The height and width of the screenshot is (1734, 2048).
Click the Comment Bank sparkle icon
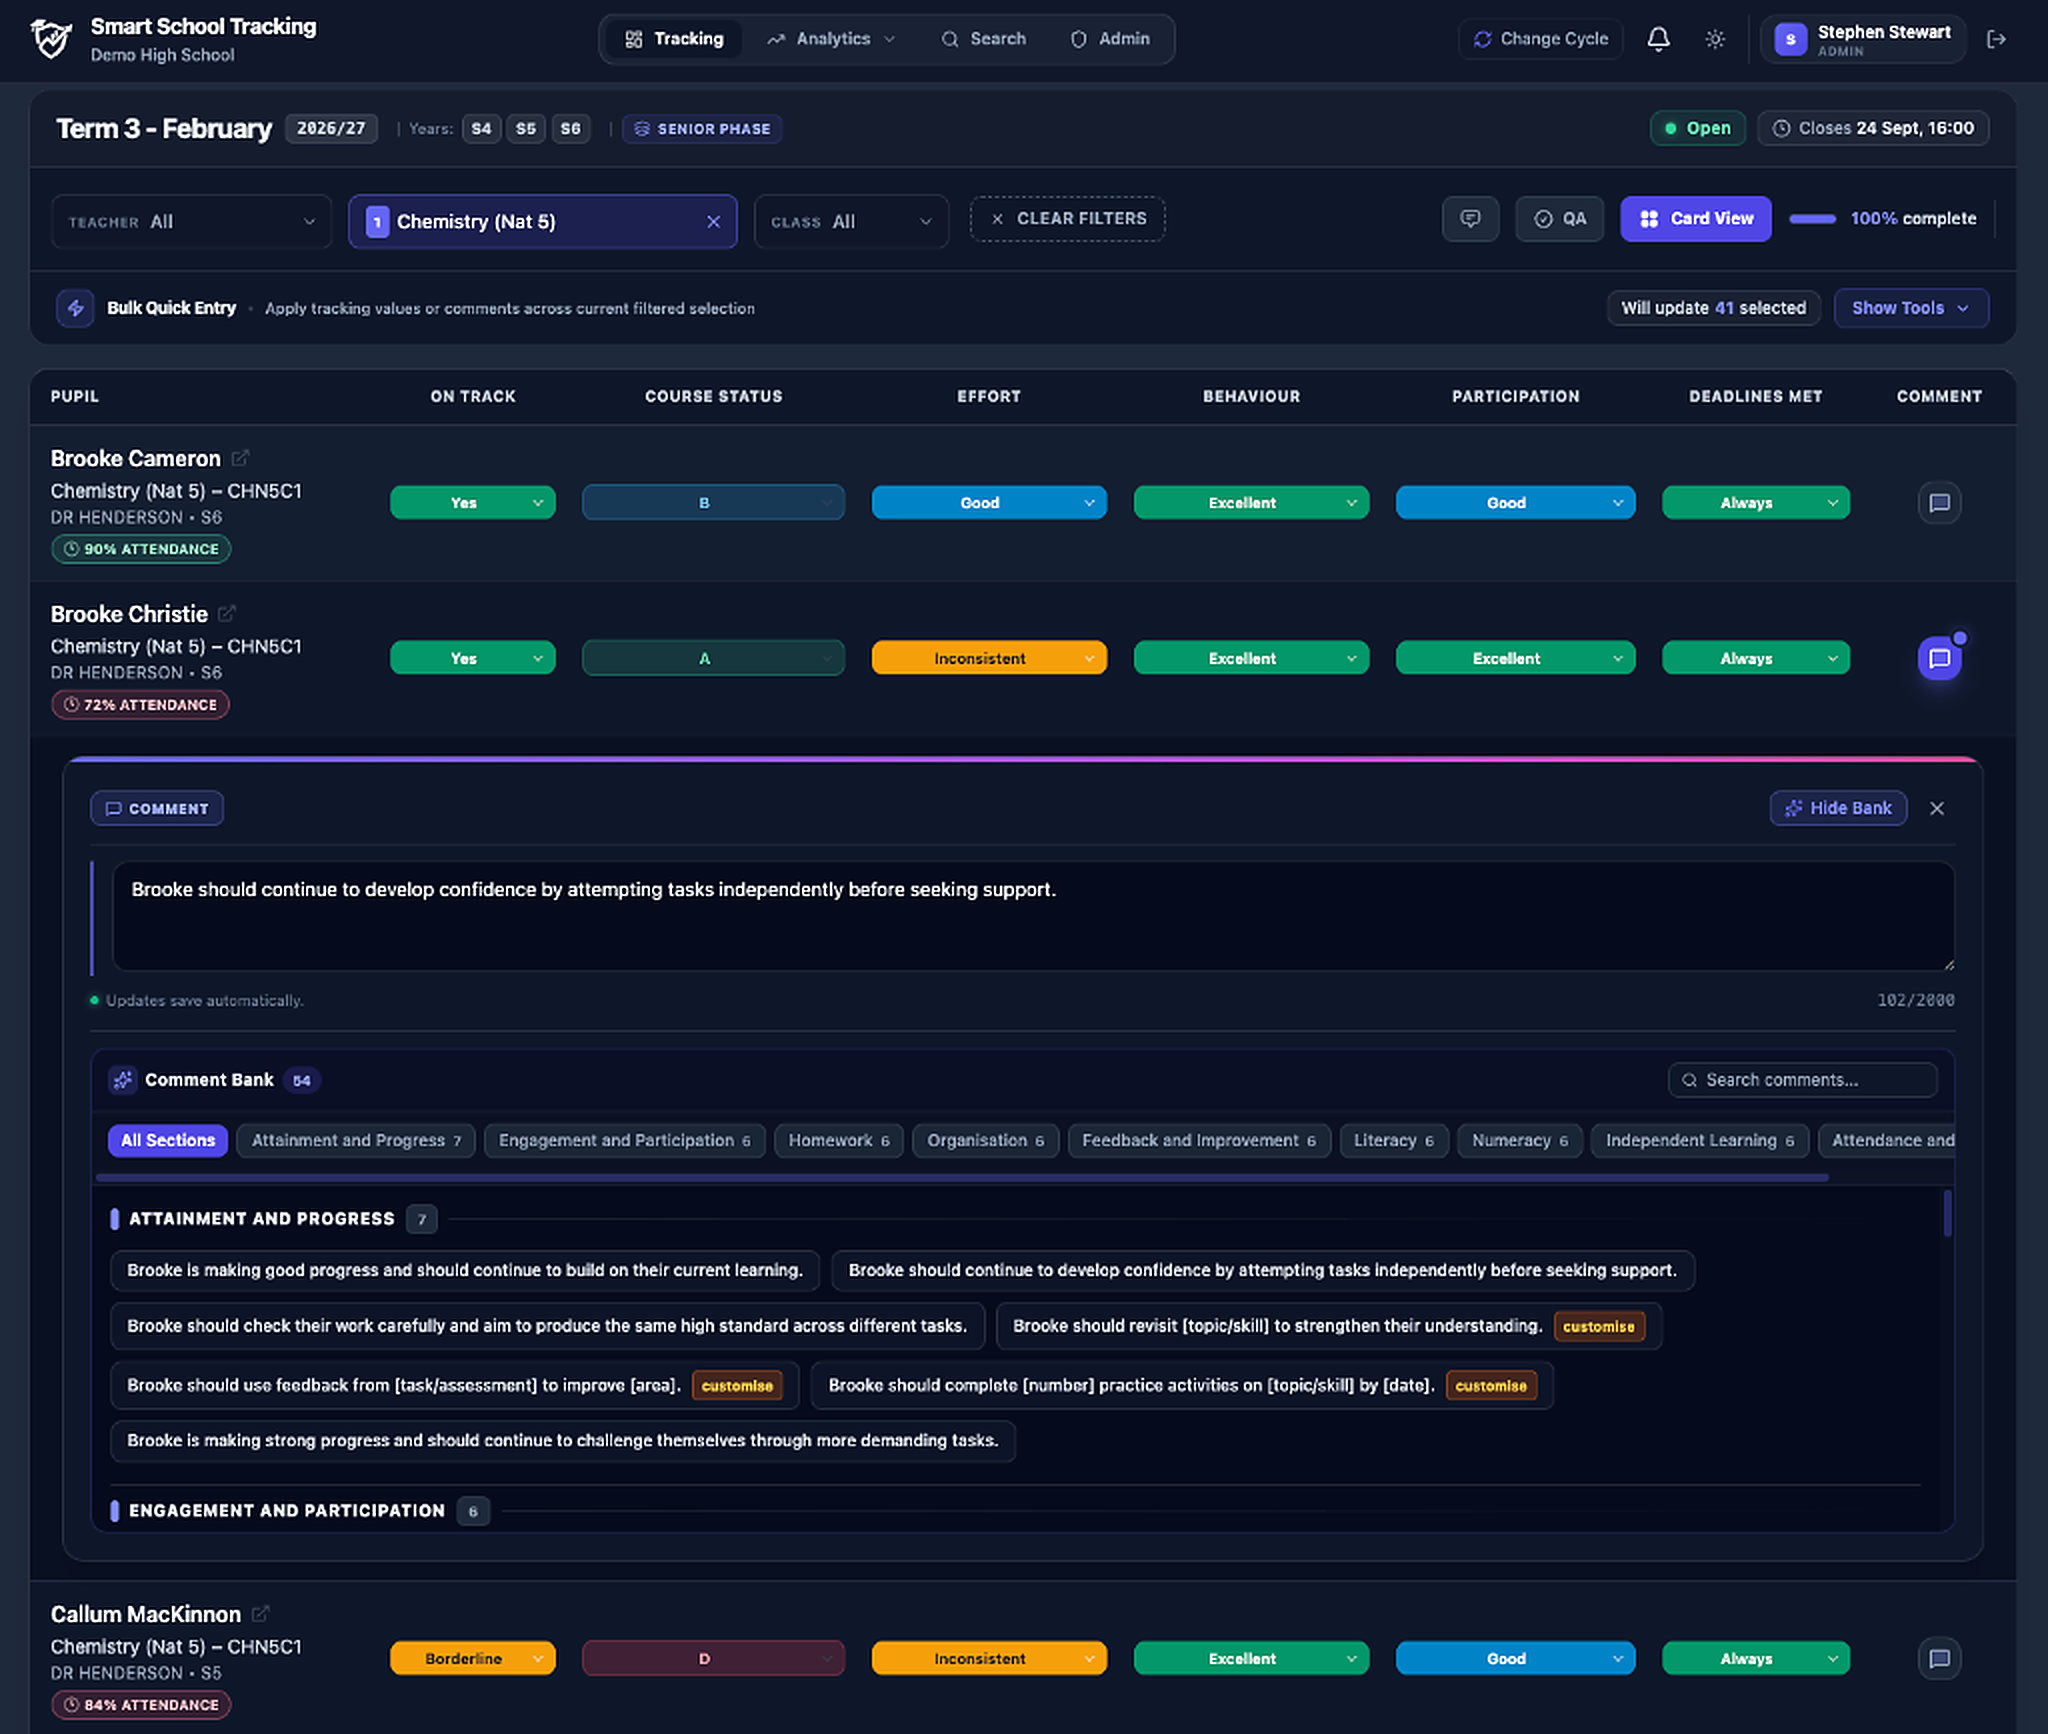[123, 1080]
